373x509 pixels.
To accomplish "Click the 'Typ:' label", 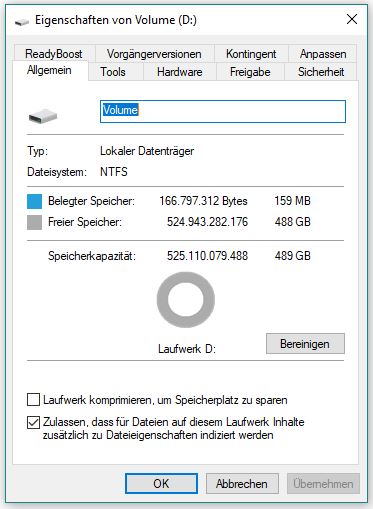I will click(37, 151).
